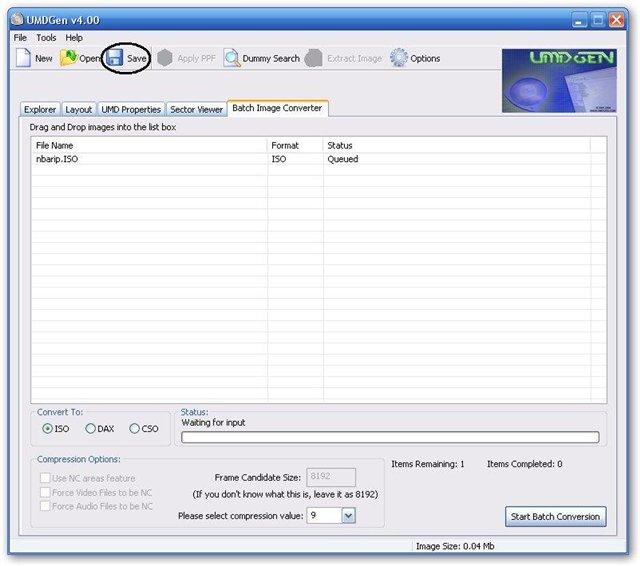640x566 pixels.
Task: Open the Tools menu
Action: click(x=46, y=37)
